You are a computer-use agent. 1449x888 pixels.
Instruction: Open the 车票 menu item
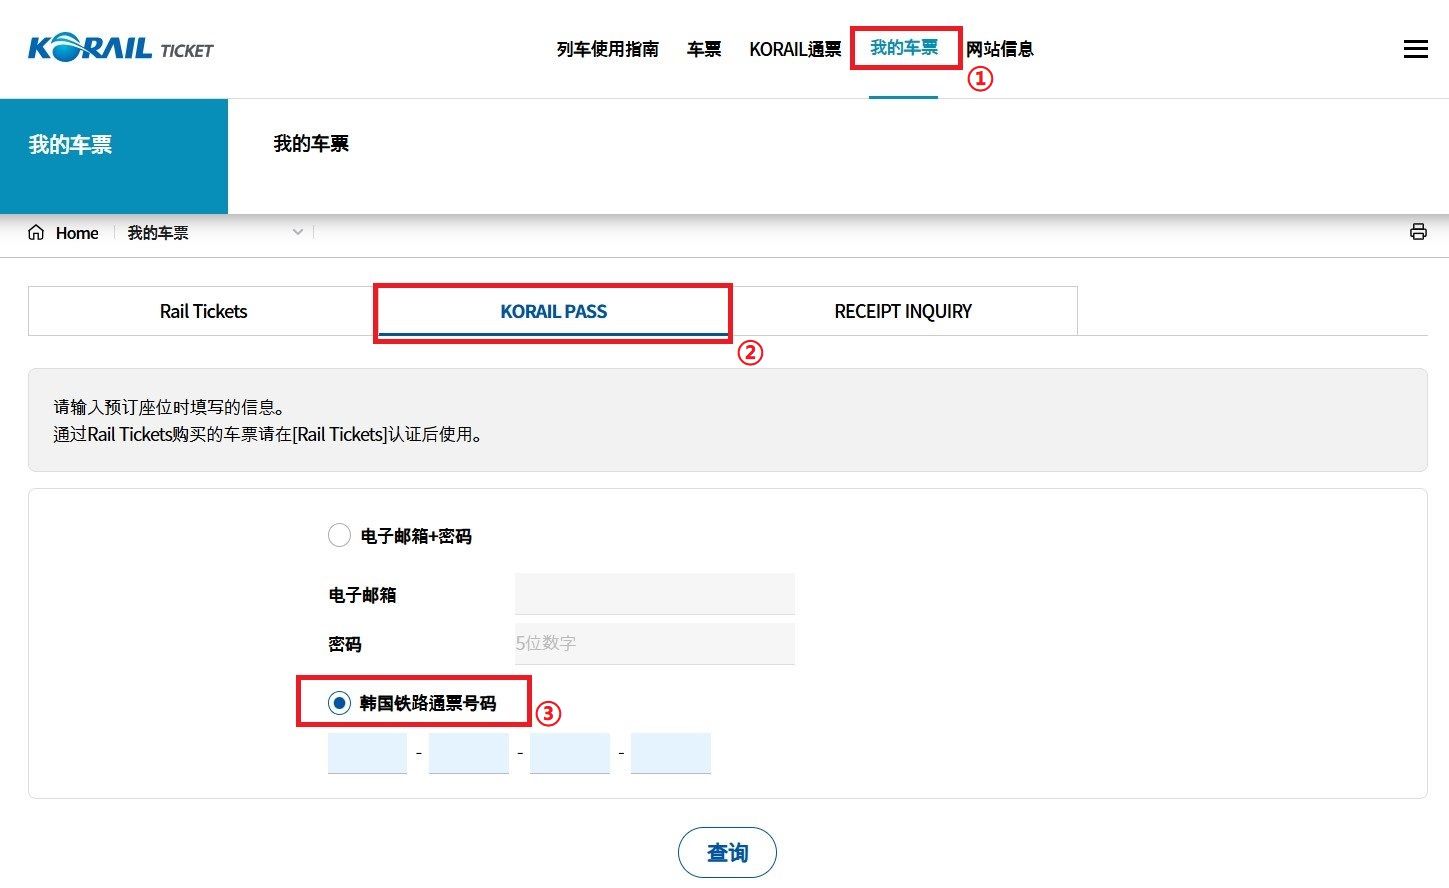pos(703,49)
